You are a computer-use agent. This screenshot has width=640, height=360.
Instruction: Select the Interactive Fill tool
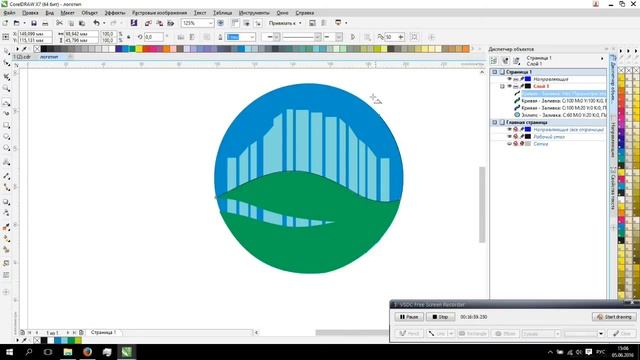(6, 239)
